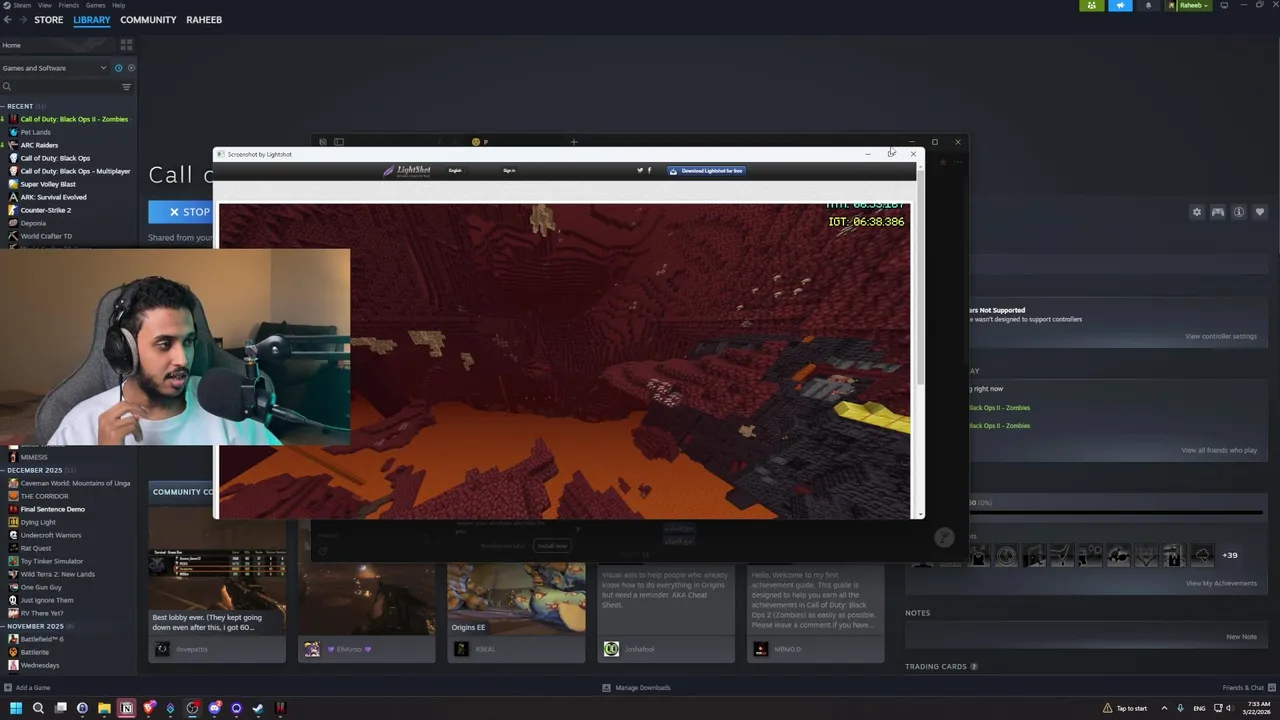Open advanced filter options icon in library
Viewport: 1280px width, 720px height.
click(x=126, y=87)
